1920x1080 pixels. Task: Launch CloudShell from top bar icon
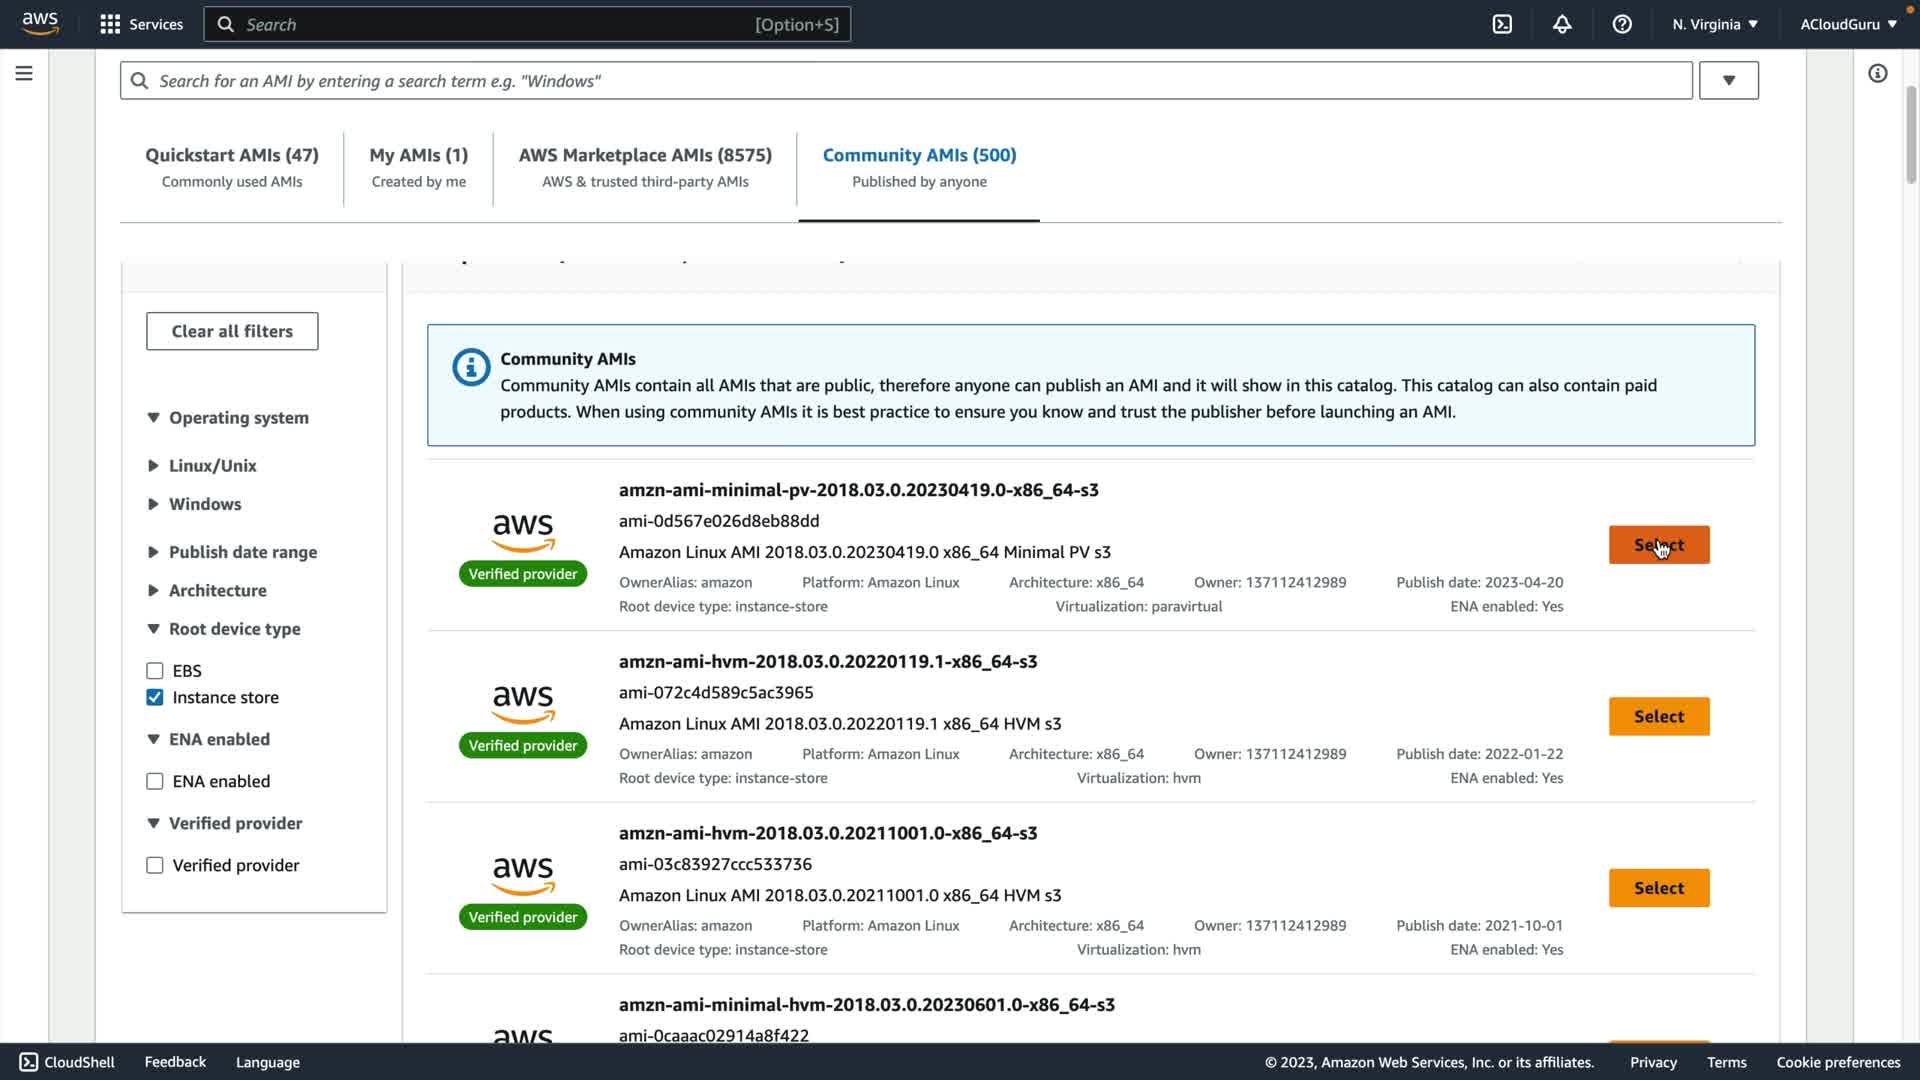pos(1502,24)
